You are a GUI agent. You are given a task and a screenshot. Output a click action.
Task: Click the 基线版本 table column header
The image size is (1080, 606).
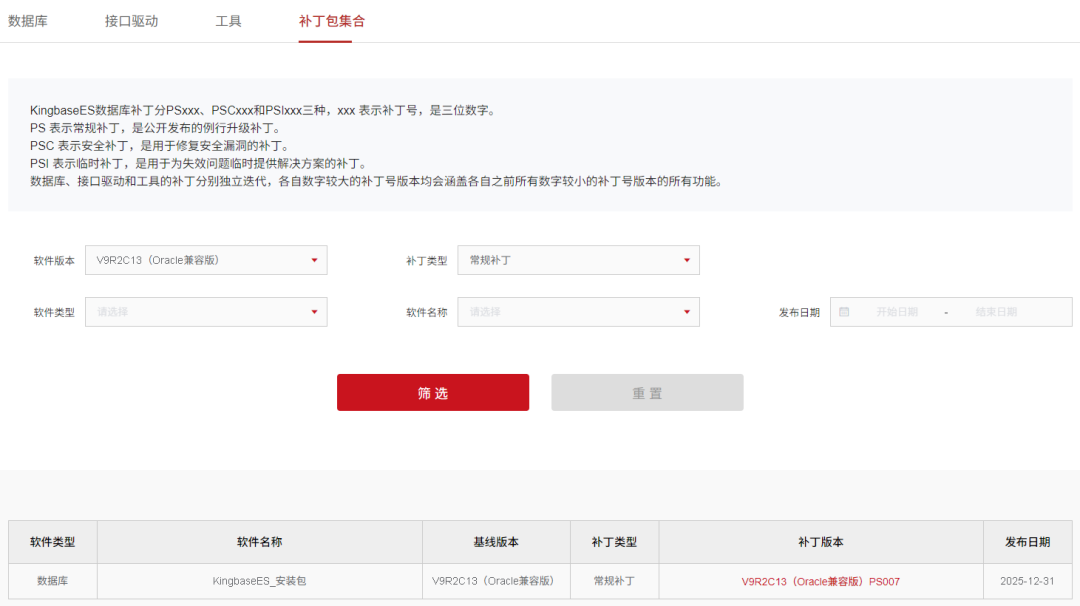click(x=496, y=542)
